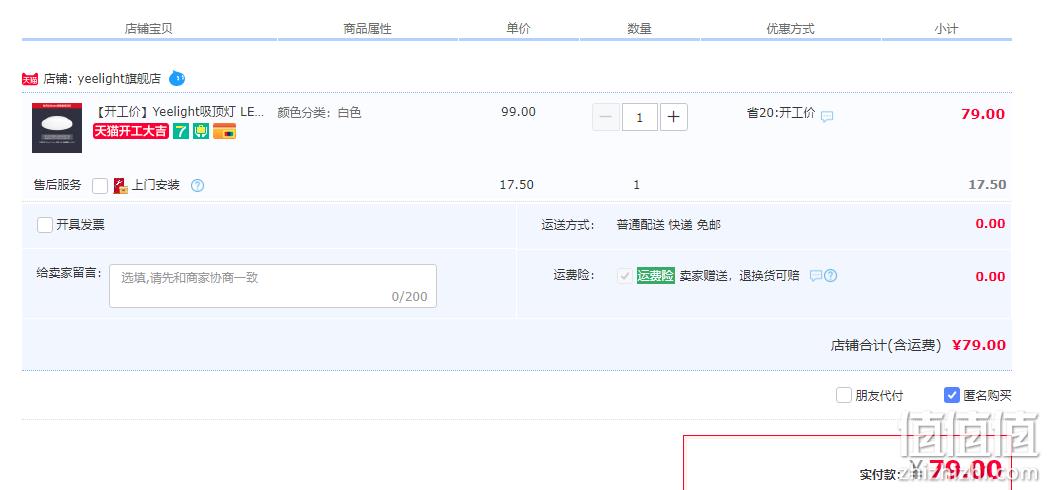The height and width of the screenshot is (490, 1048).
Task: Click the 优惠方式 column header
Action: tap(791, 29)
